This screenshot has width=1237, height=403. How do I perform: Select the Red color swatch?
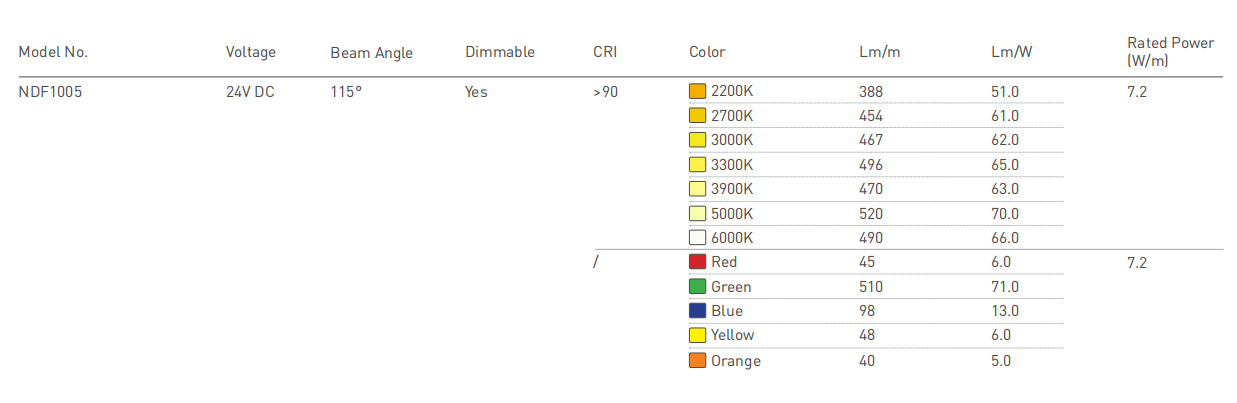click(698, 262)
